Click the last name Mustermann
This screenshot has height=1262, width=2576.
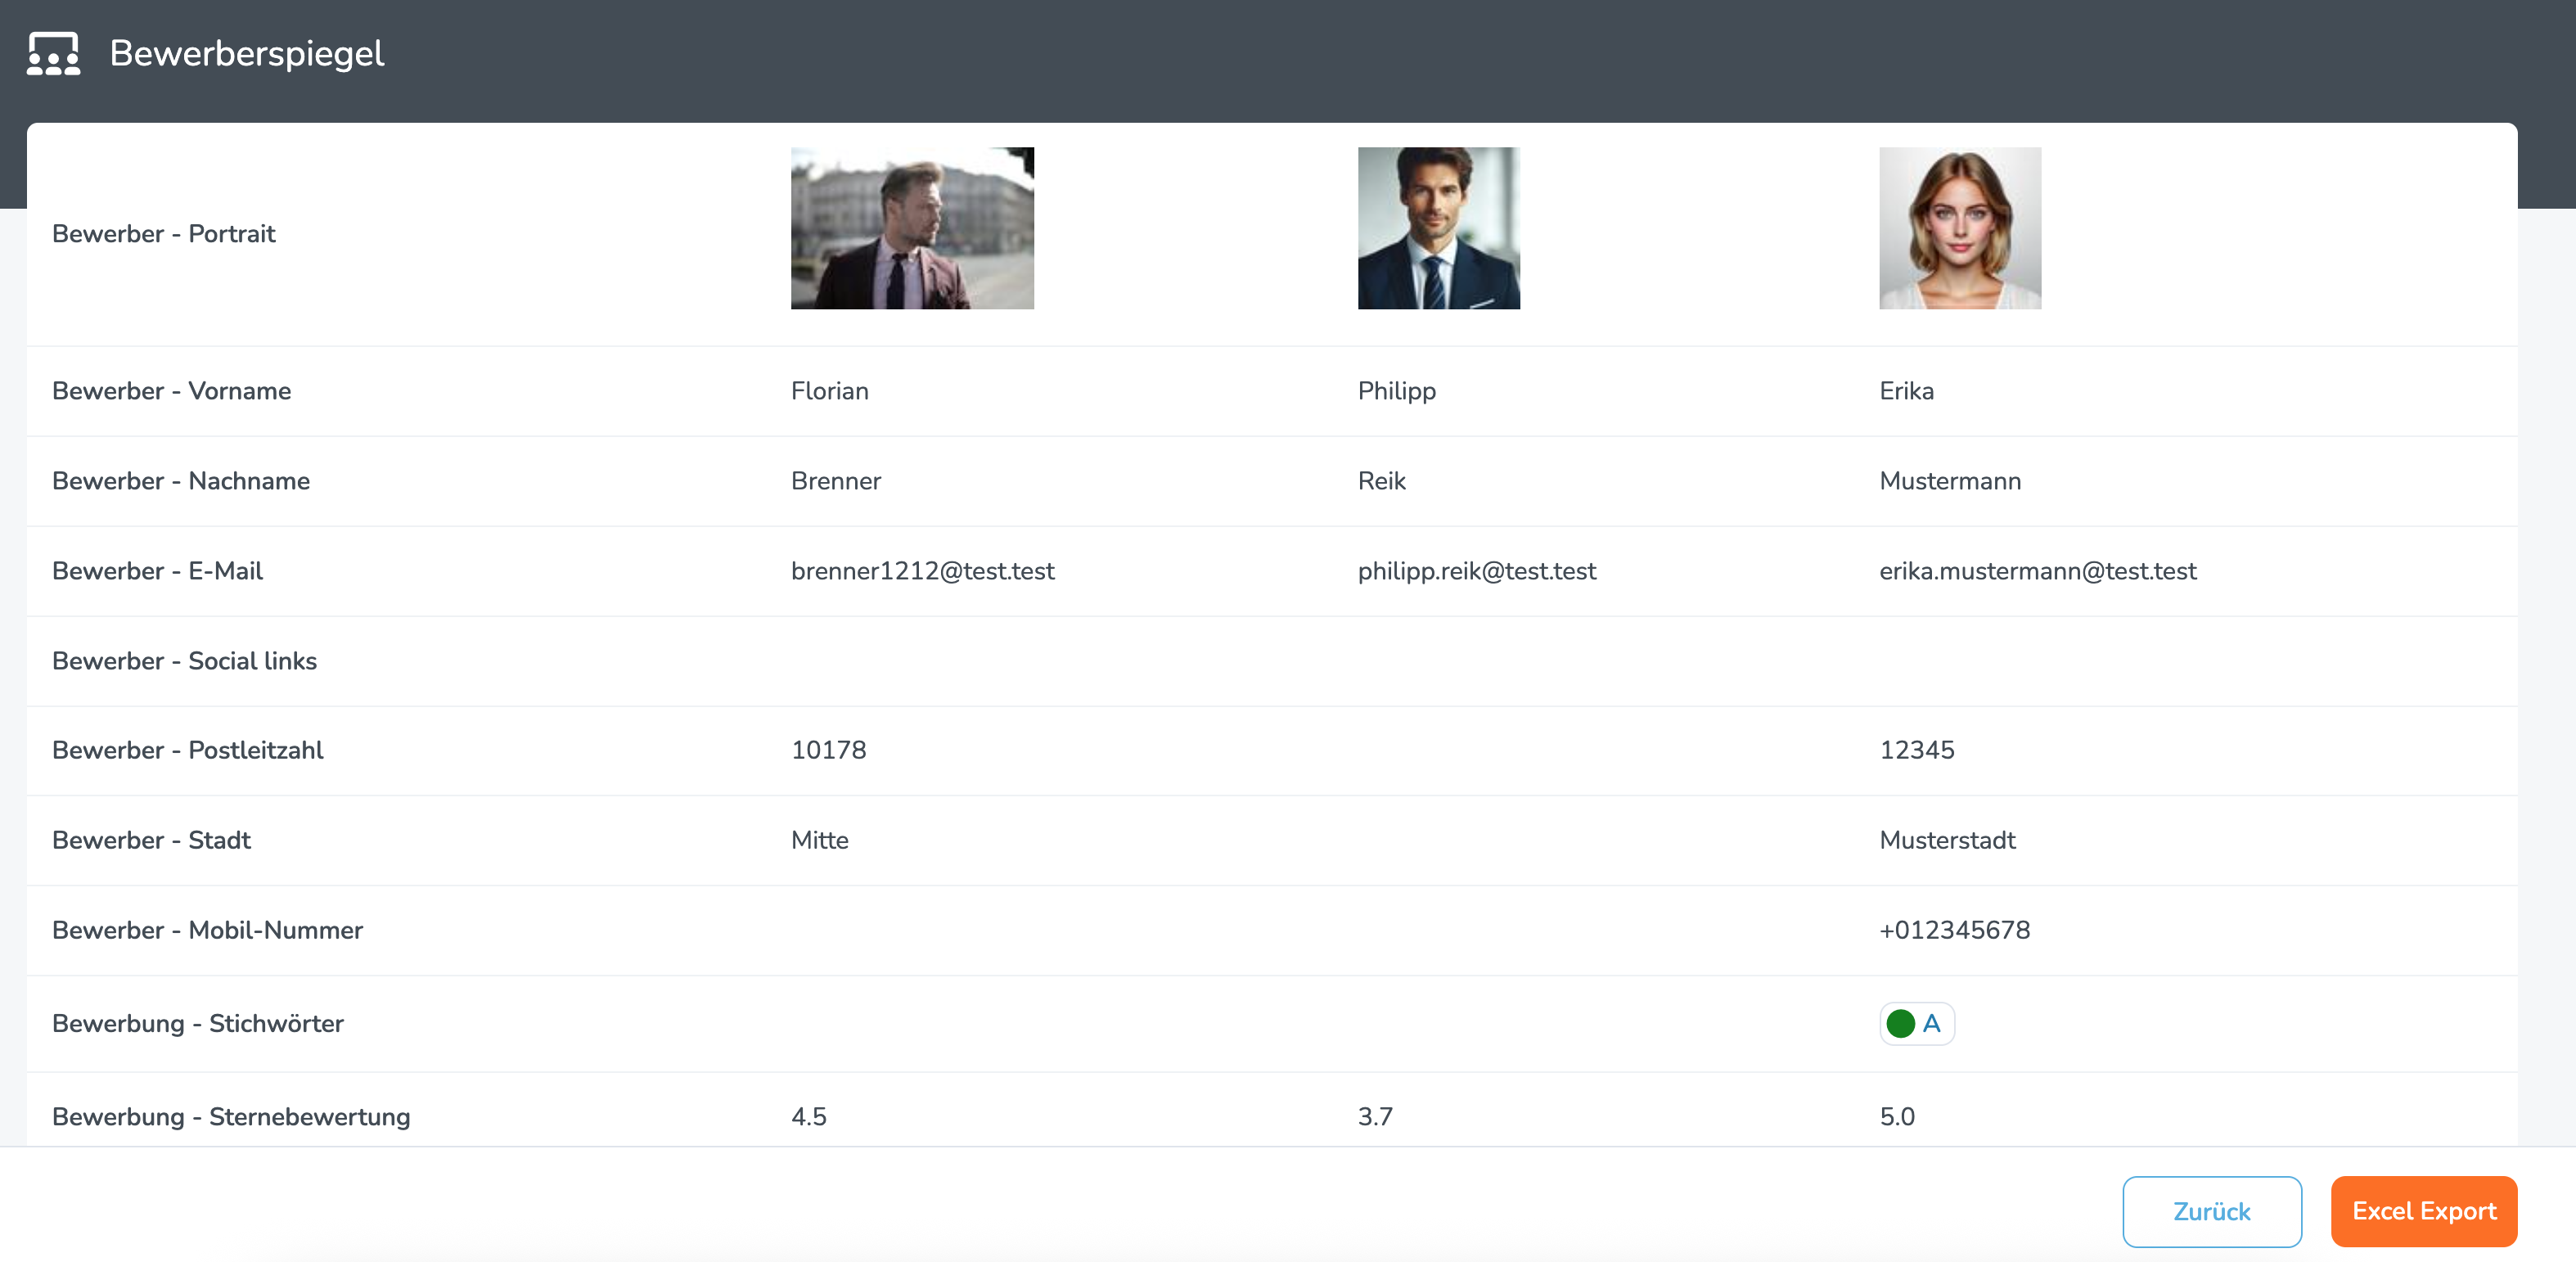click(1950, 481)
